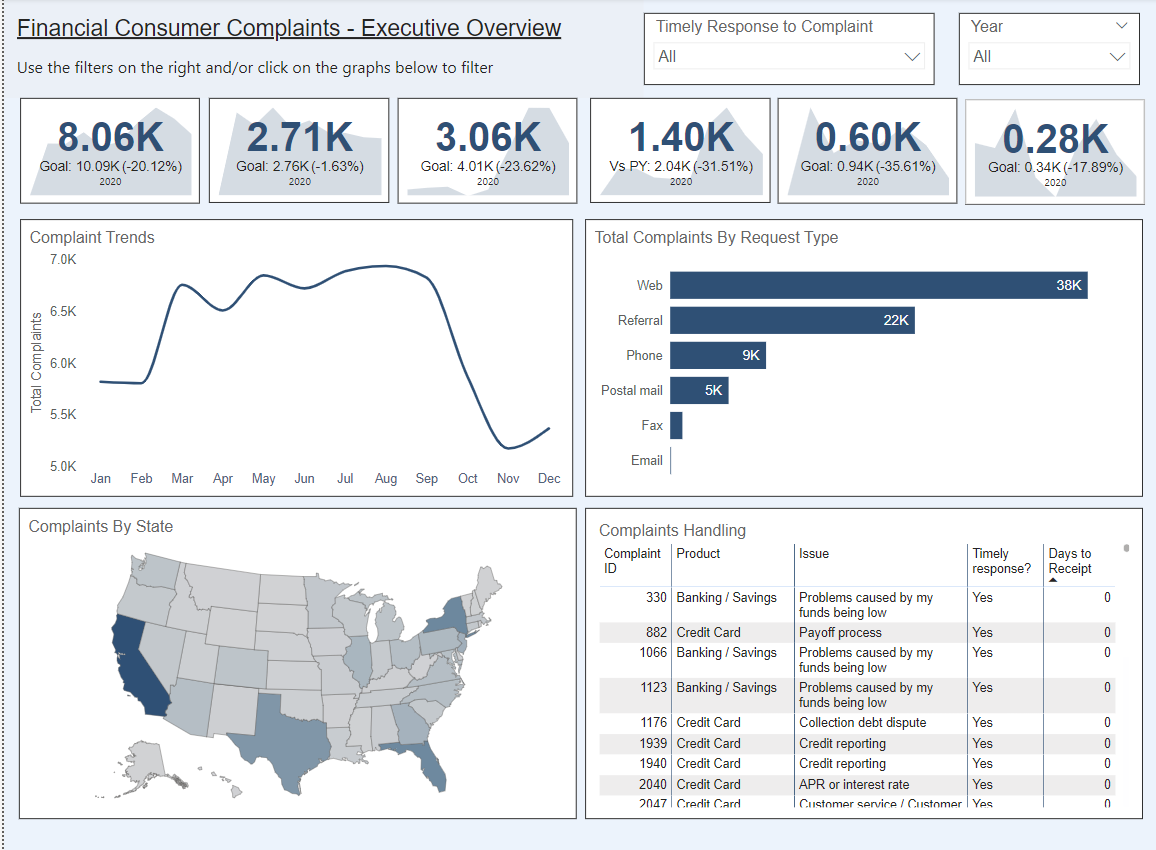The width and height of the screenshot is (1156, 850).
Task: Click the Complaints Handling table scrollbar
Action: pyautogui.click(x=1126, y=548)
